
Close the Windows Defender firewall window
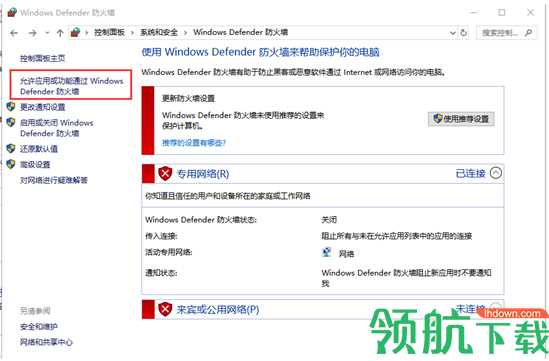530,13
